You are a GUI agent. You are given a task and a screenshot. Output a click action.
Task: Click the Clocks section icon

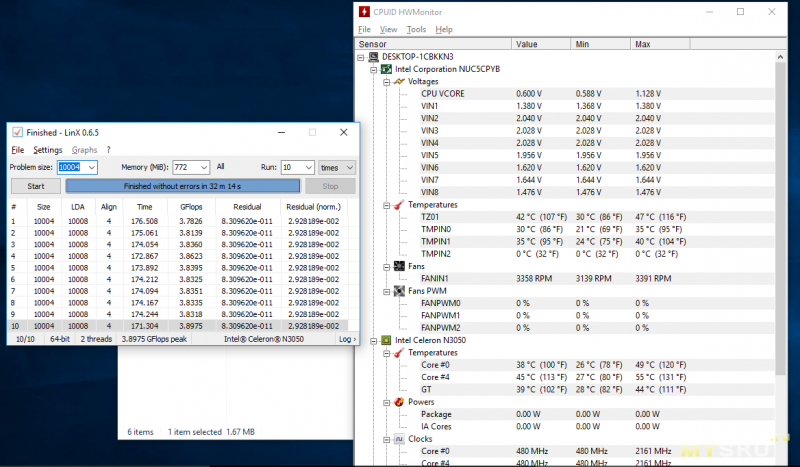point(399,439)
